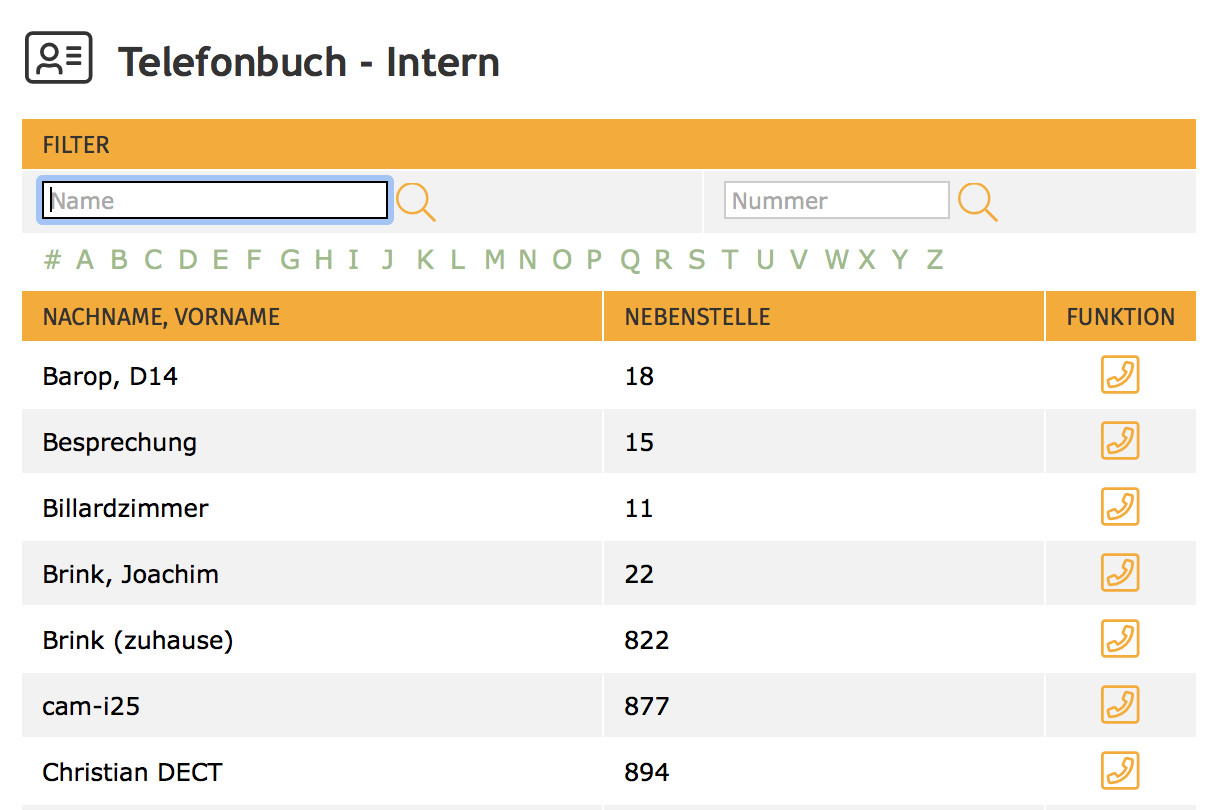The width and height of the screenshot is (1220, 810).
Task: Show entries starting with letter C
Action: pyautogui.click(x=153, y=260)
